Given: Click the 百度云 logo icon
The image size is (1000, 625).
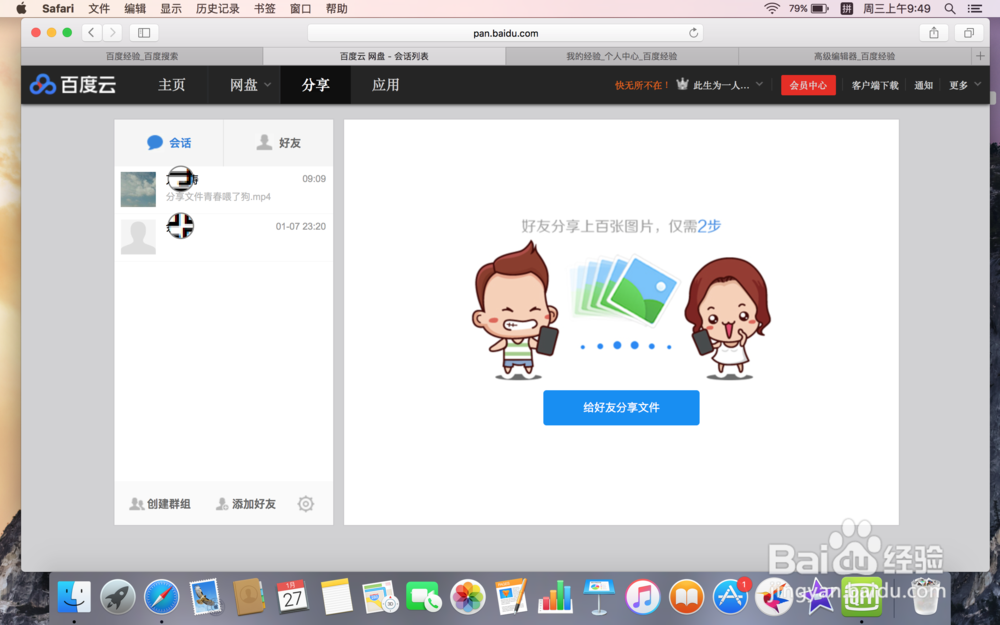Looking at the screenshot, I should coord(42,85).
